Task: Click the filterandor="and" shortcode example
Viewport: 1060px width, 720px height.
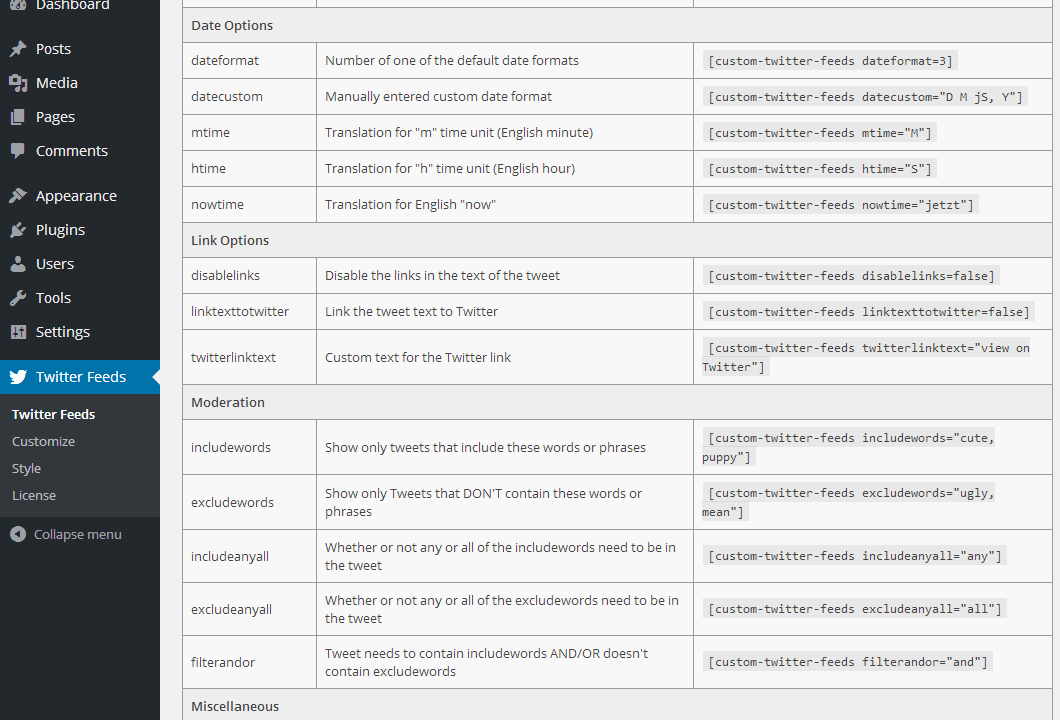Action: pyautogui.click(x=847, y=662)
